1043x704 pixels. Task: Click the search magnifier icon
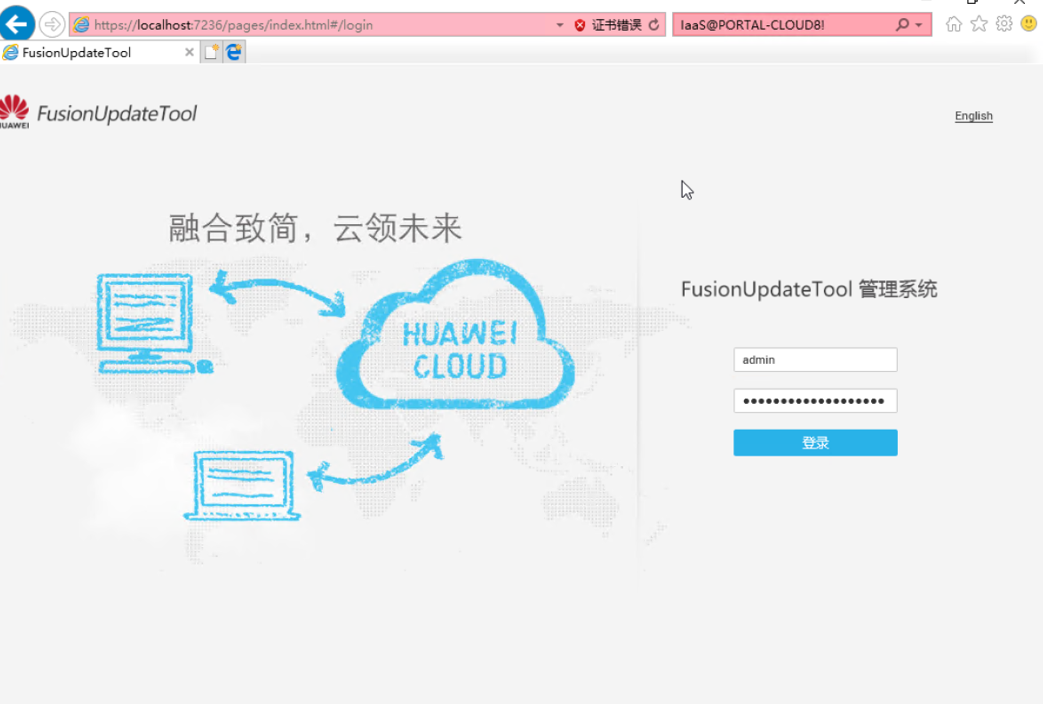(x=902, y=25)
